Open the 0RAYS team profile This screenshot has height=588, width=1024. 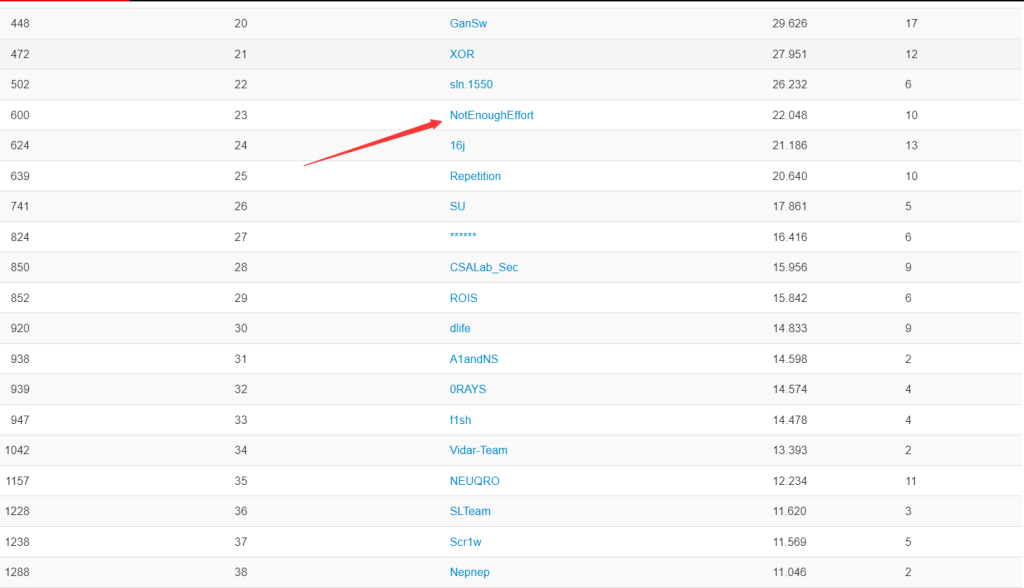468,389
